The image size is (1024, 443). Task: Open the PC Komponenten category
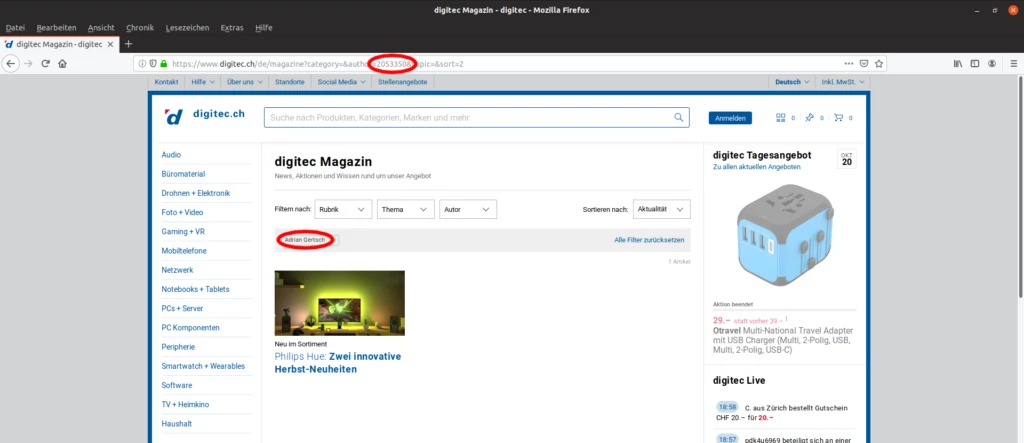coord(191,327)
